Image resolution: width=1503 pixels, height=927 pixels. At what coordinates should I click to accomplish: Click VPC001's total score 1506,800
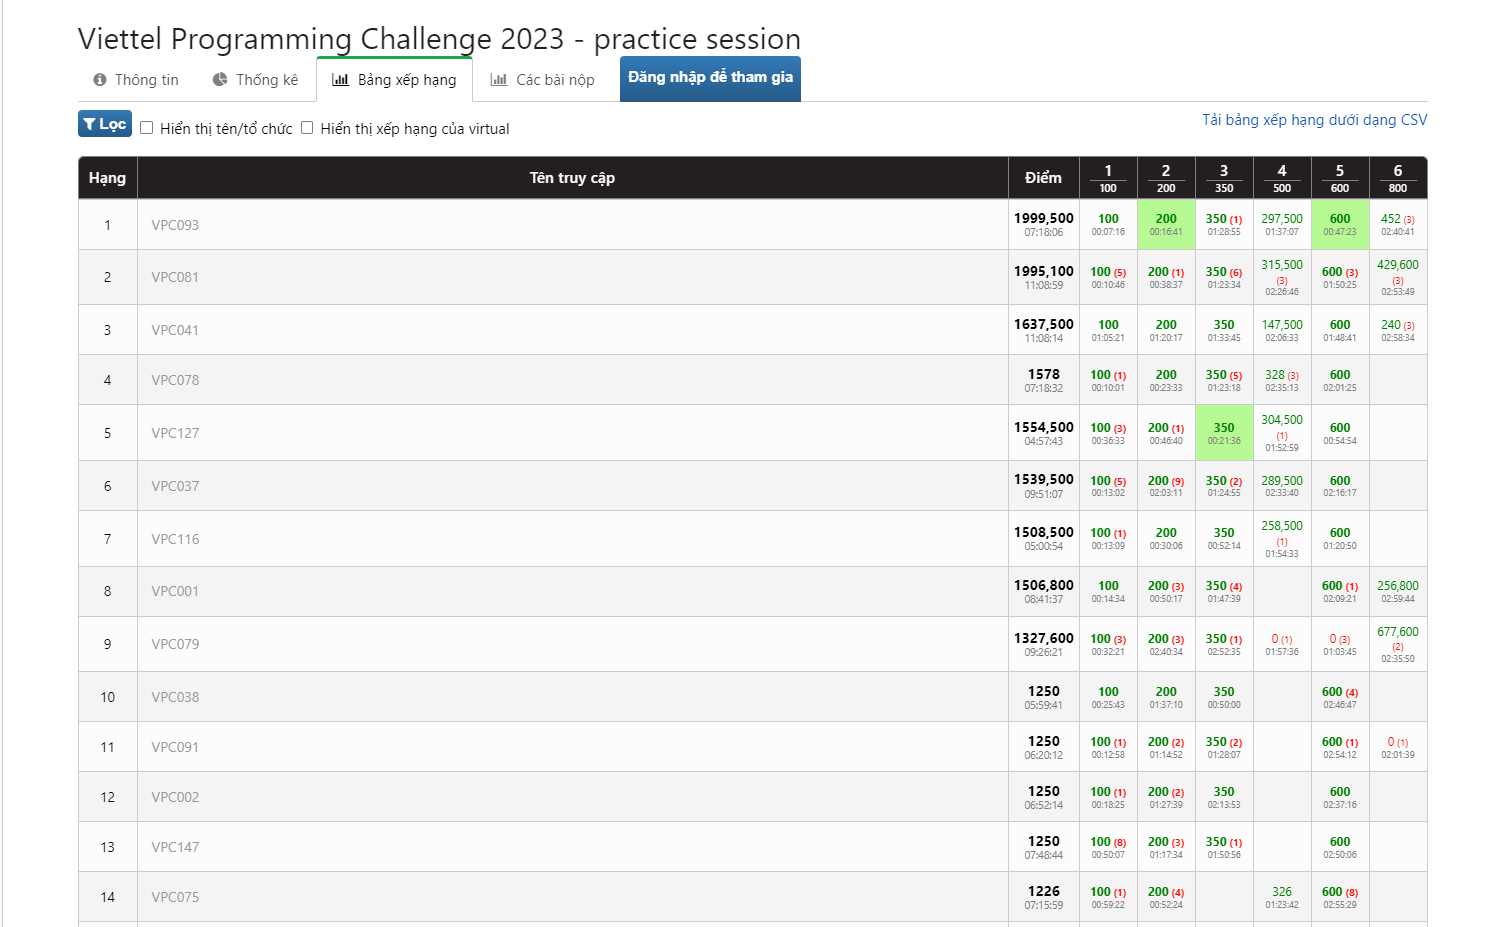pos(1044,585)
